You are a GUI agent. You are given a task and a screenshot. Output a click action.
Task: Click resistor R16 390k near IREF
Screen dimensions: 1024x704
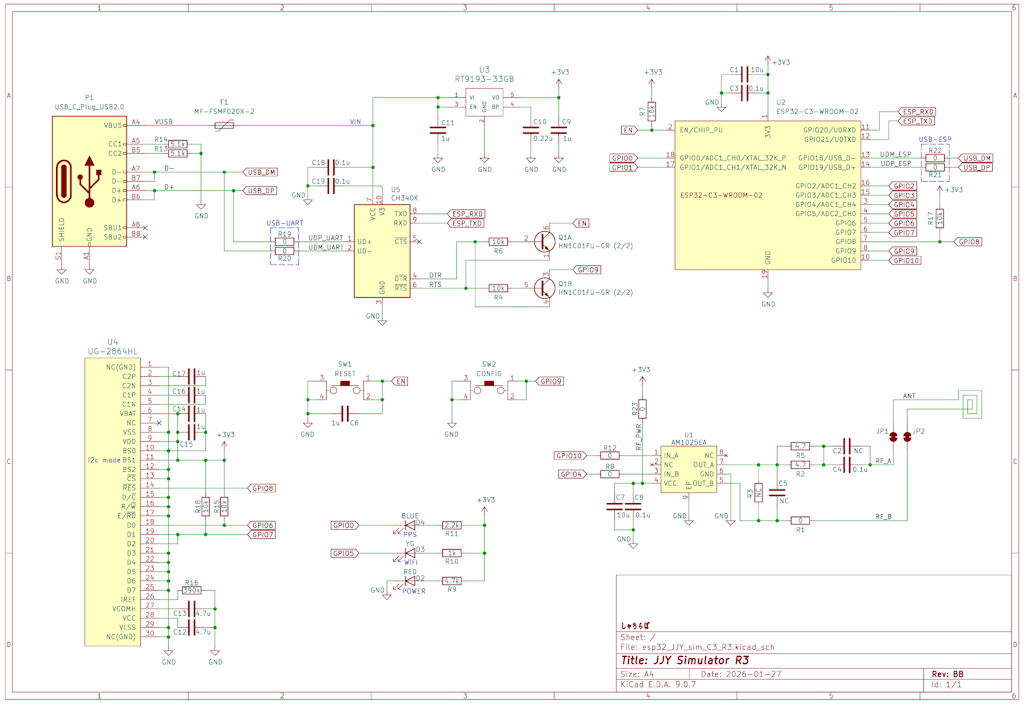[x=192, y=591]
